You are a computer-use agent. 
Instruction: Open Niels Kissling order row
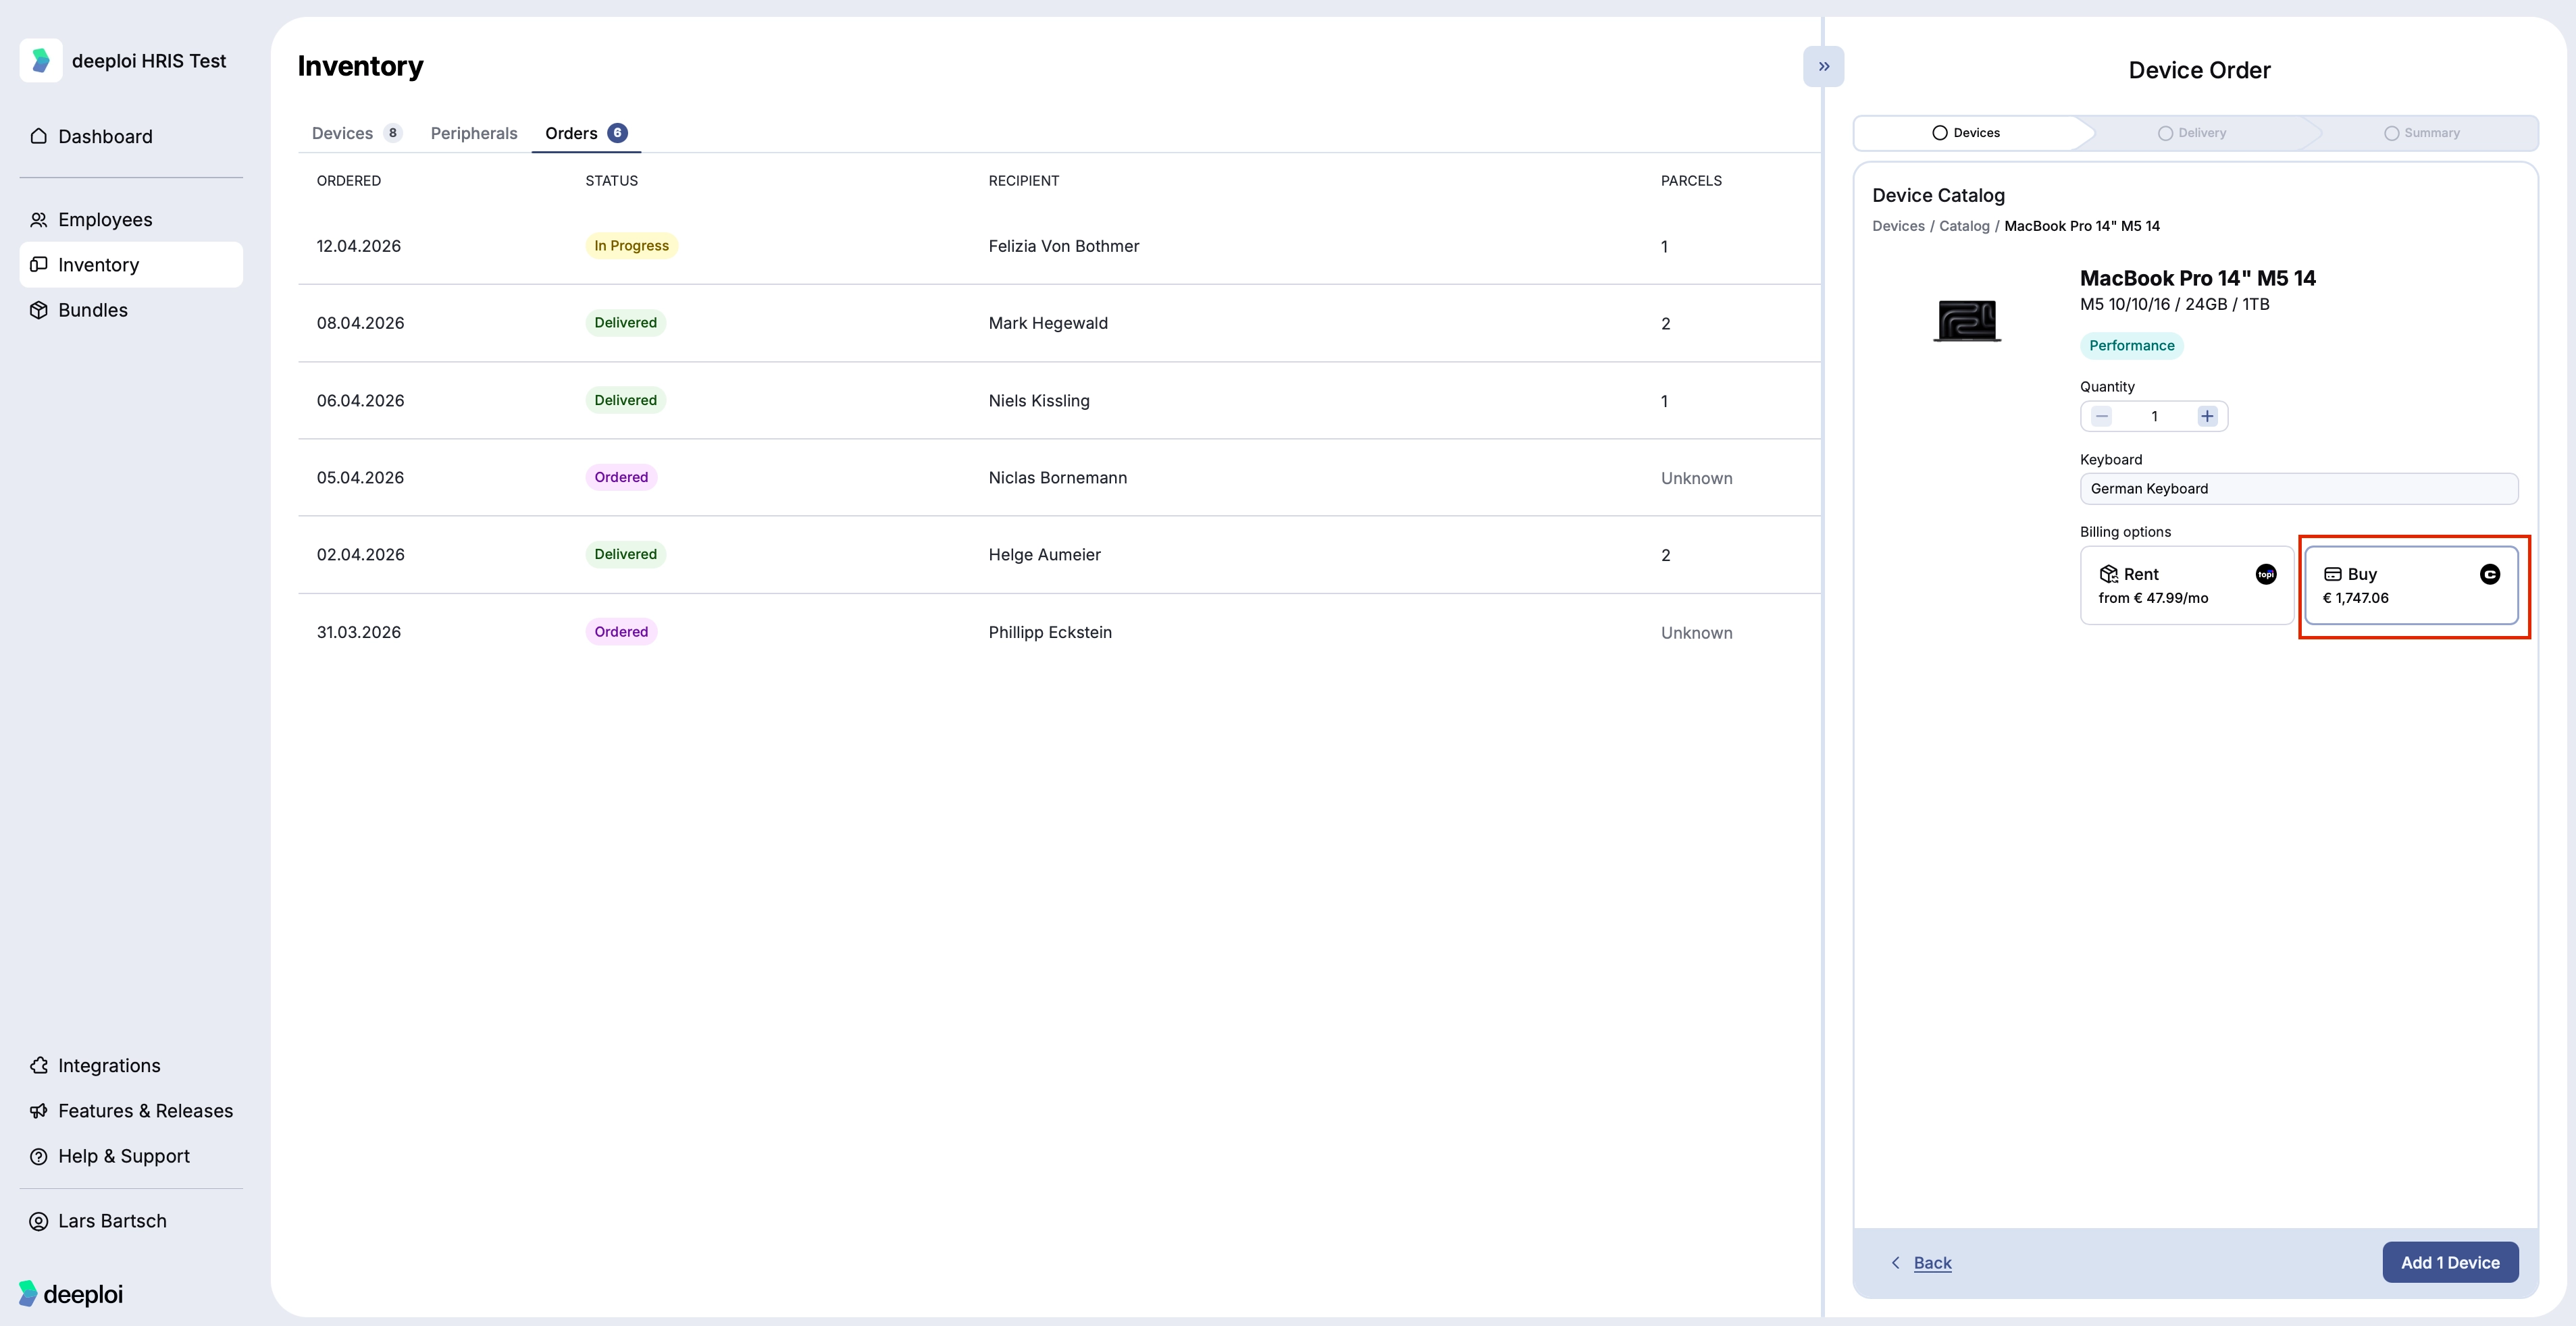1059,400
